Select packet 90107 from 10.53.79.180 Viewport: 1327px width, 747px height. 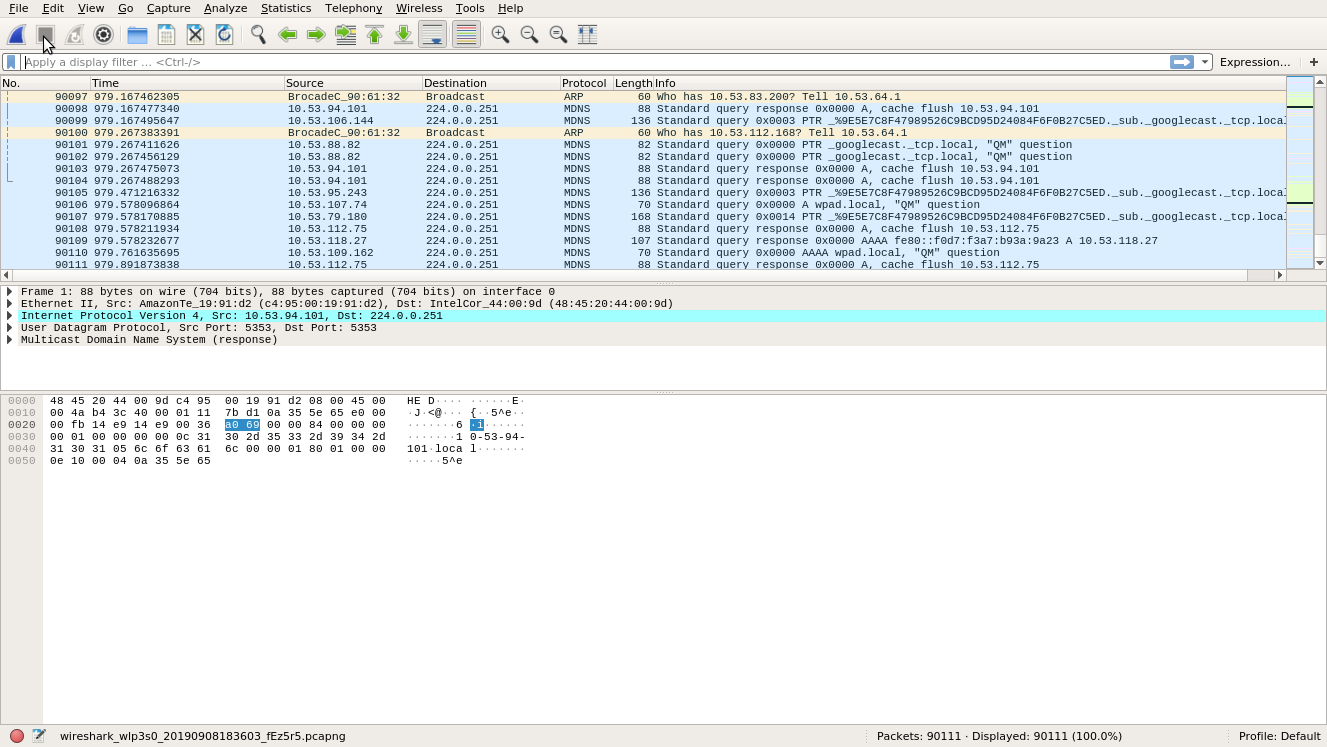(x=643, y=217)
